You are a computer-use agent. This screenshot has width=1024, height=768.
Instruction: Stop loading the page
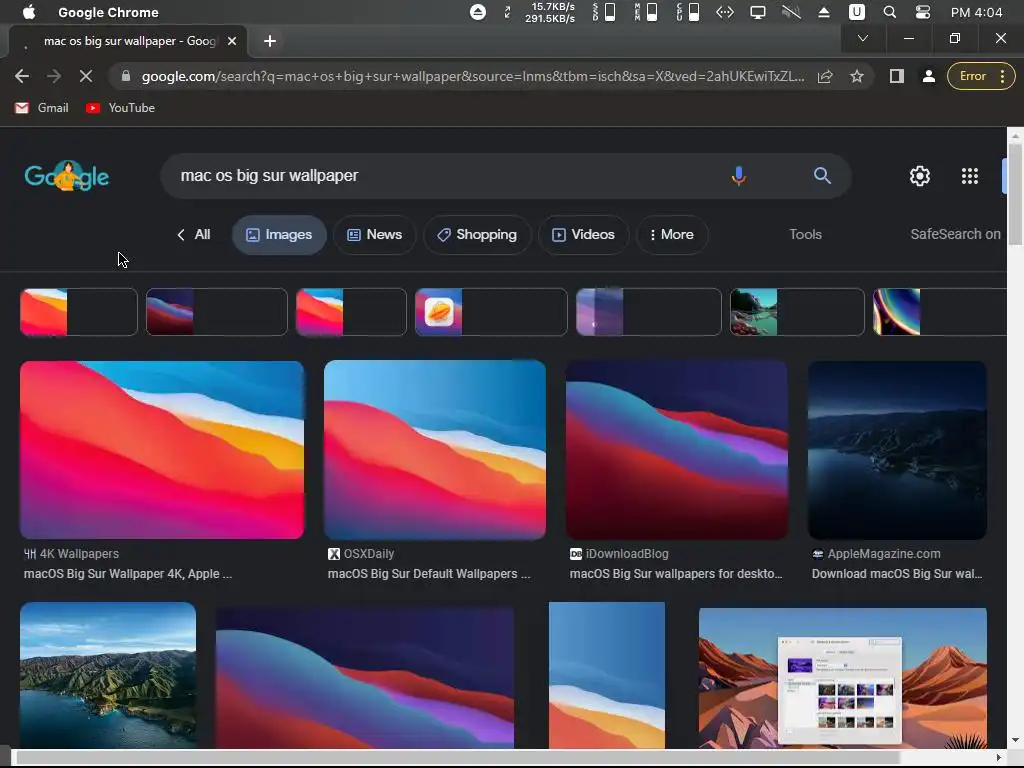(86, 76)
